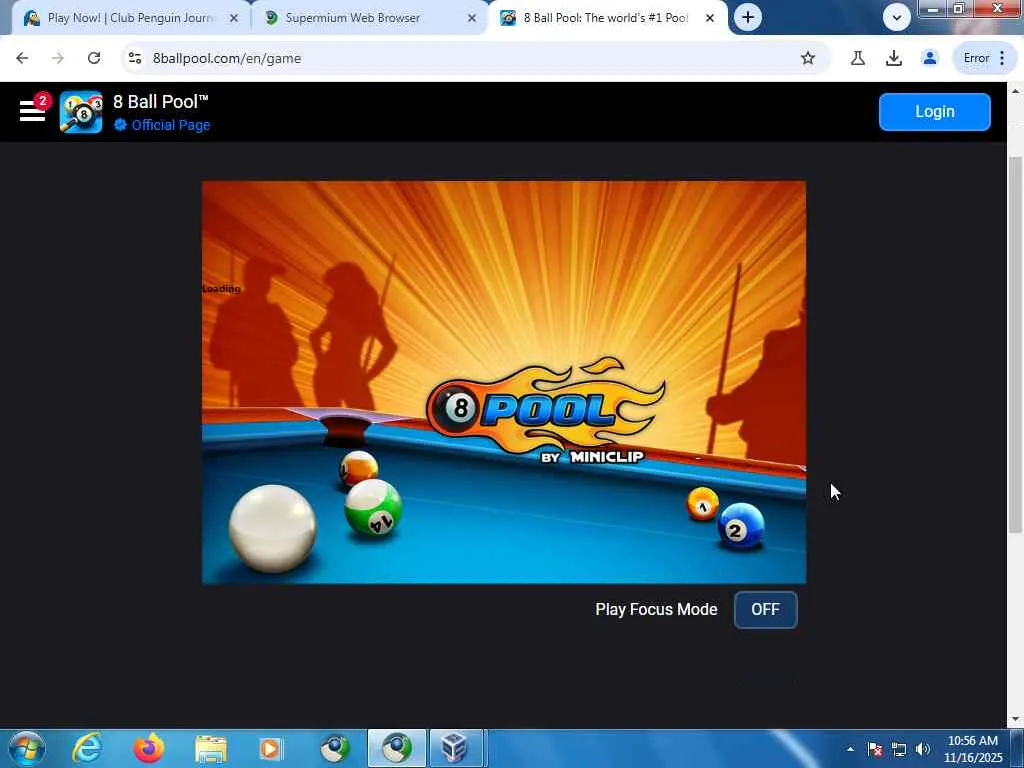Expand the tab search dropdown arrow
The width and height of the screenshot is (1024, 768).
pos(897,18)
